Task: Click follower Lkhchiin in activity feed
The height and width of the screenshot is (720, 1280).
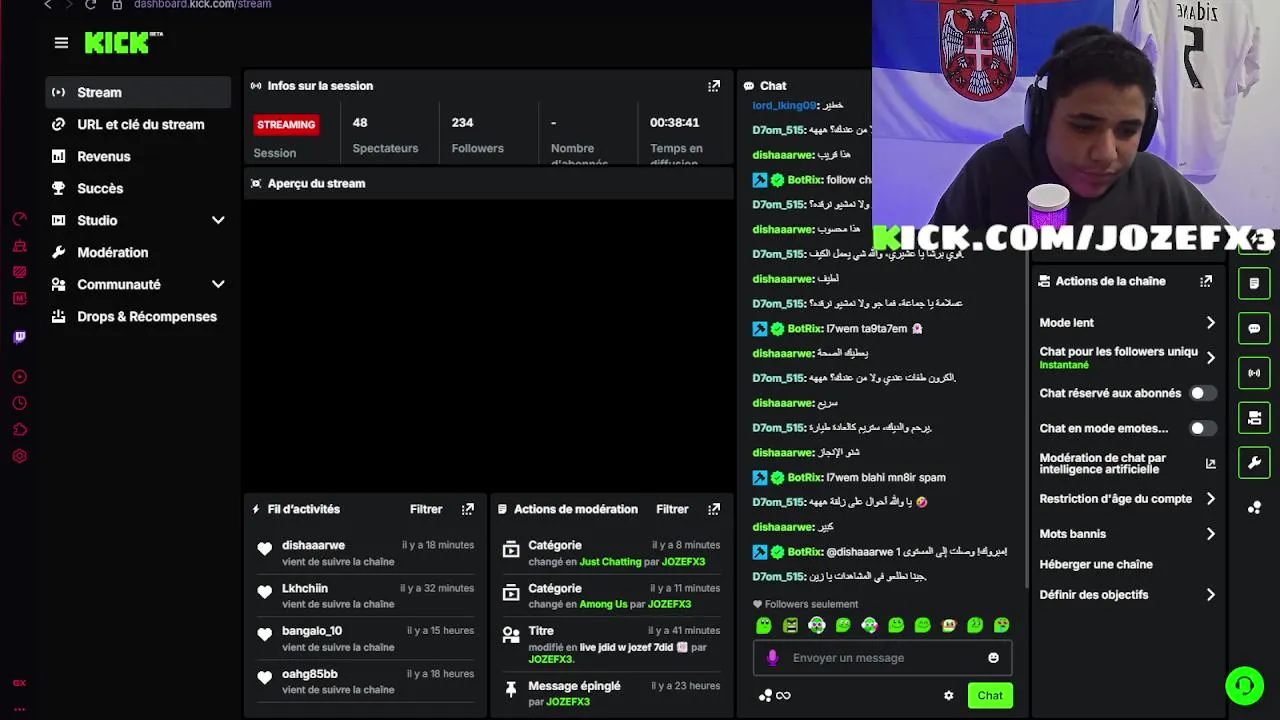Action: point(305,589)
